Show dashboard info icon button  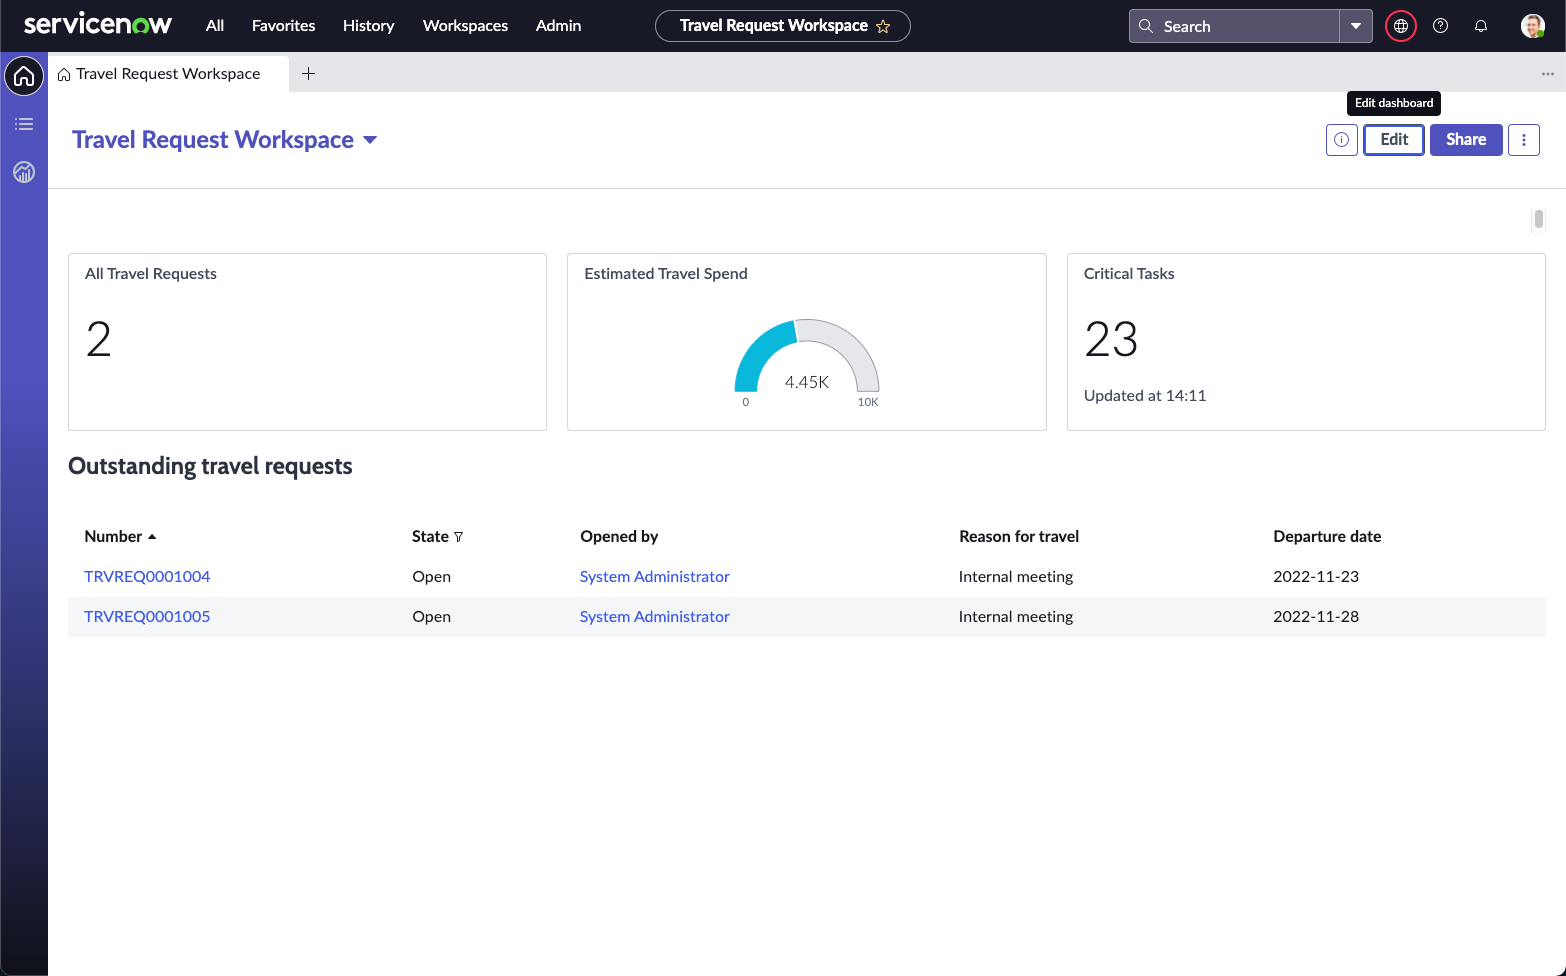[x=1342, y=140]
